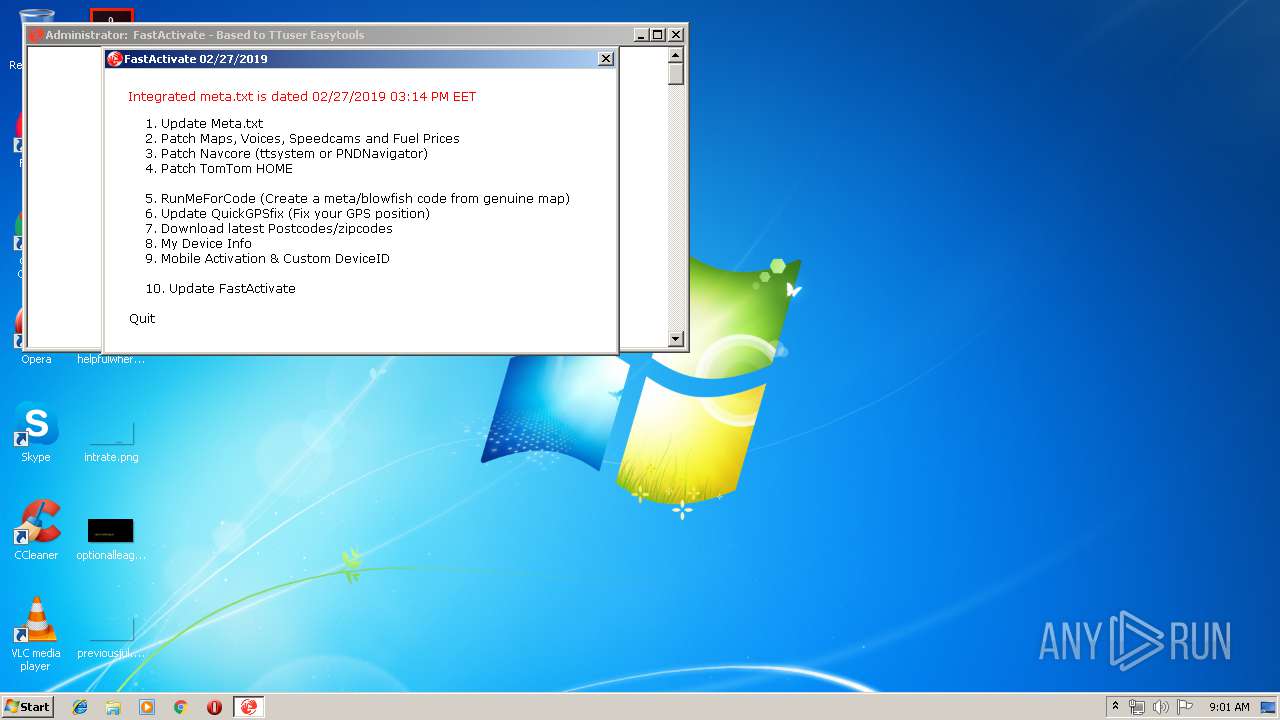The height and width of the screenshot is (720, 1280).
Task: Click Integrated meta.txt date text
Action: (302, 97)
